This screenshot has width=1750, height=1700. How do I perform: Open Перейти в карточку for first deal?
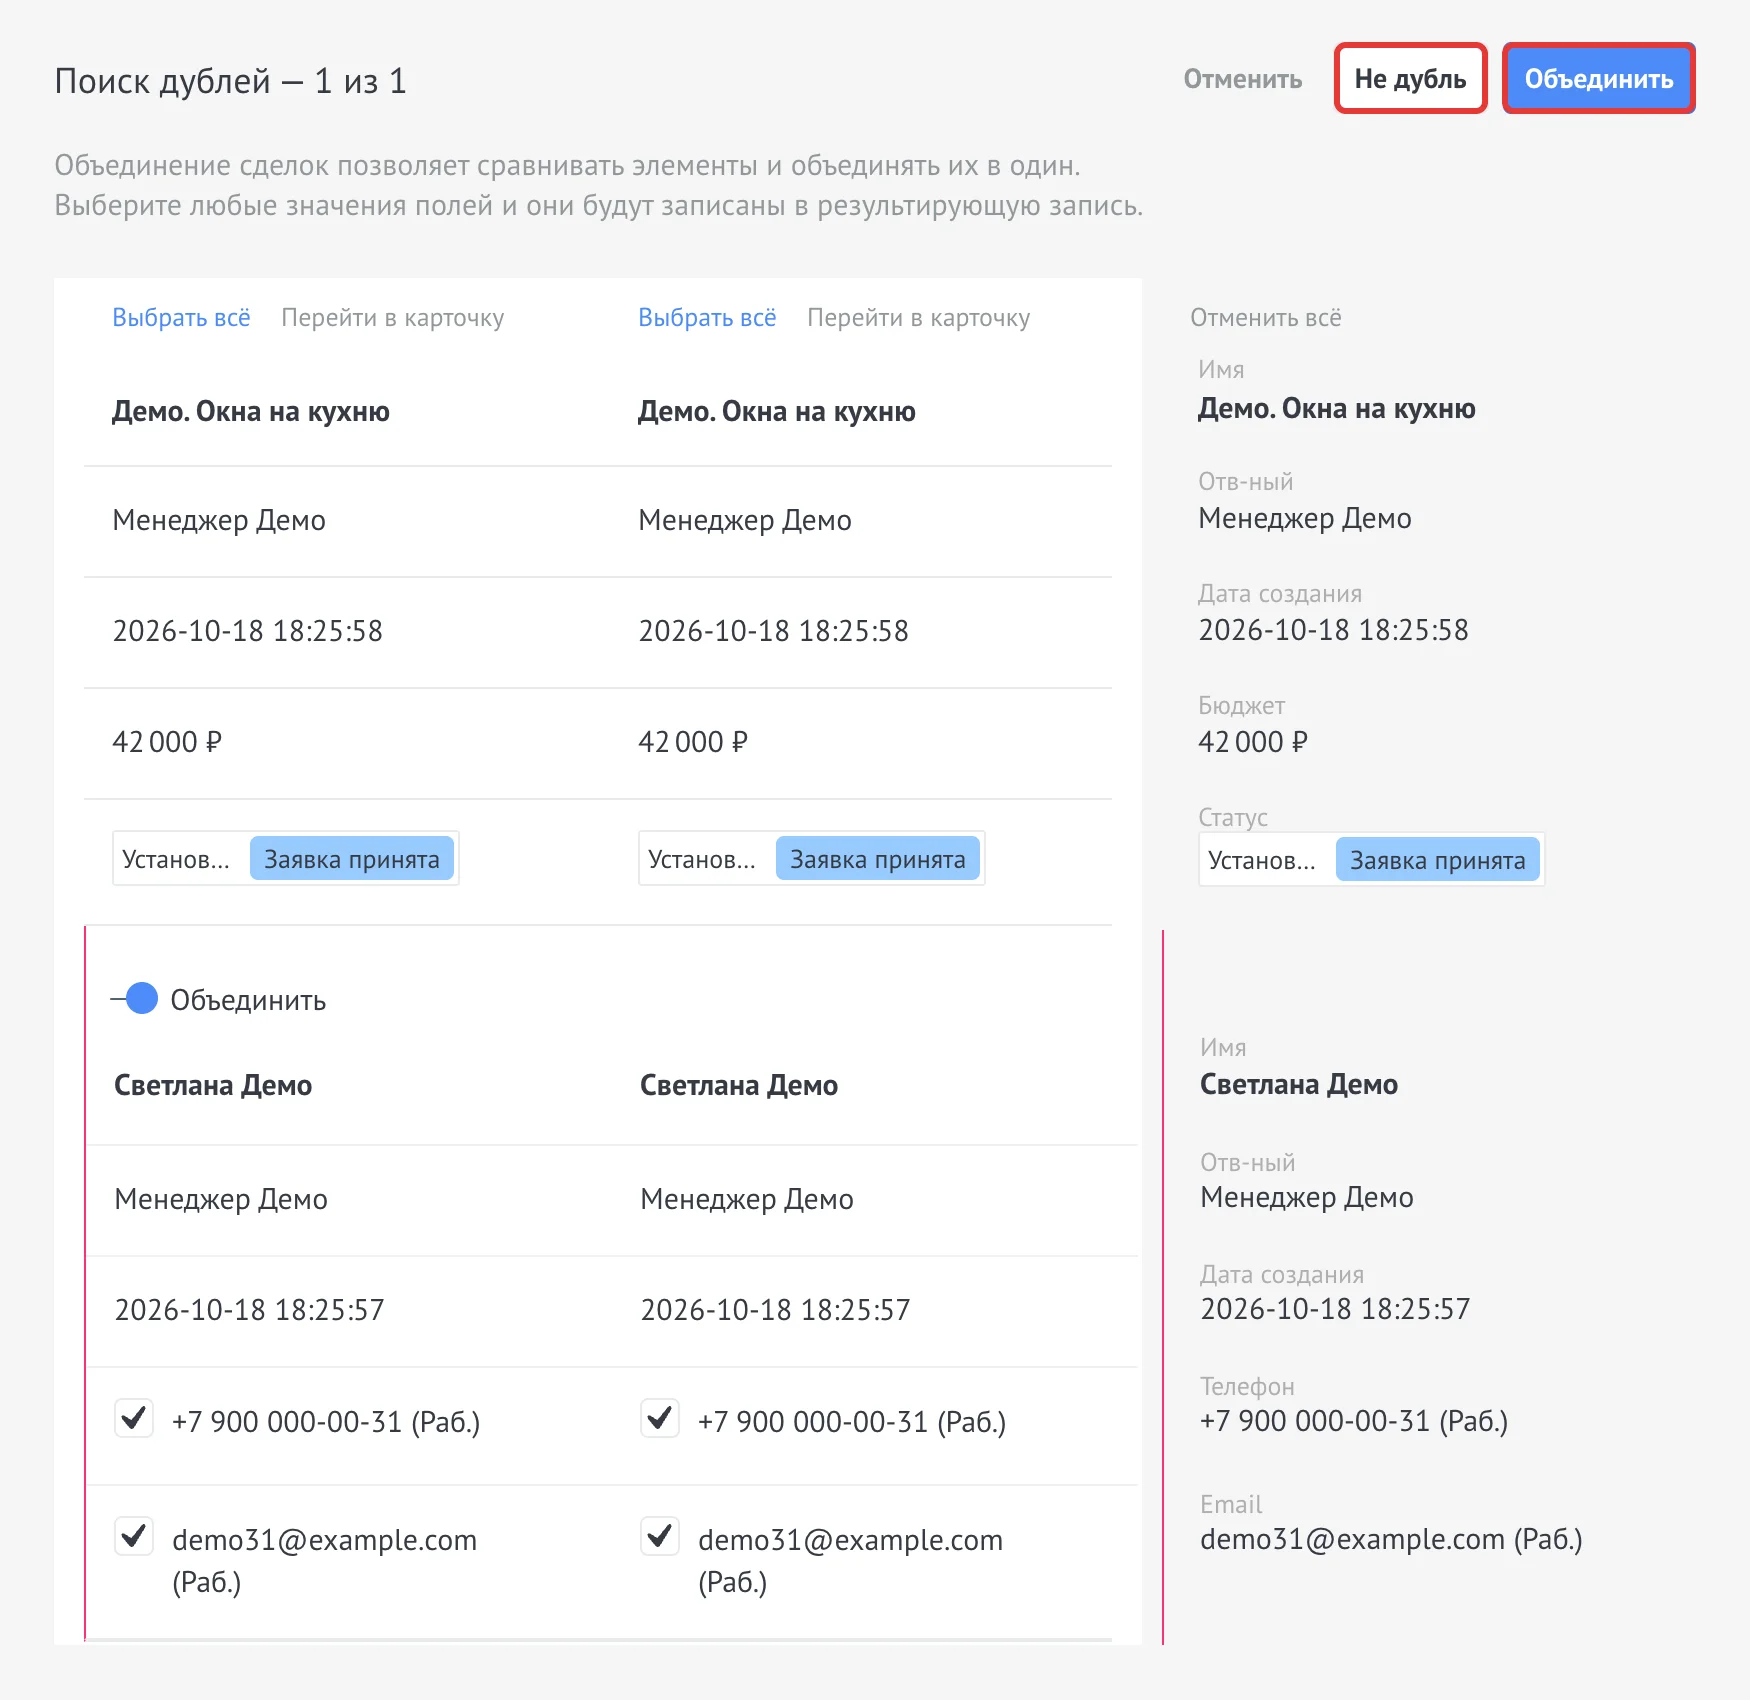[x=392, y=317]
